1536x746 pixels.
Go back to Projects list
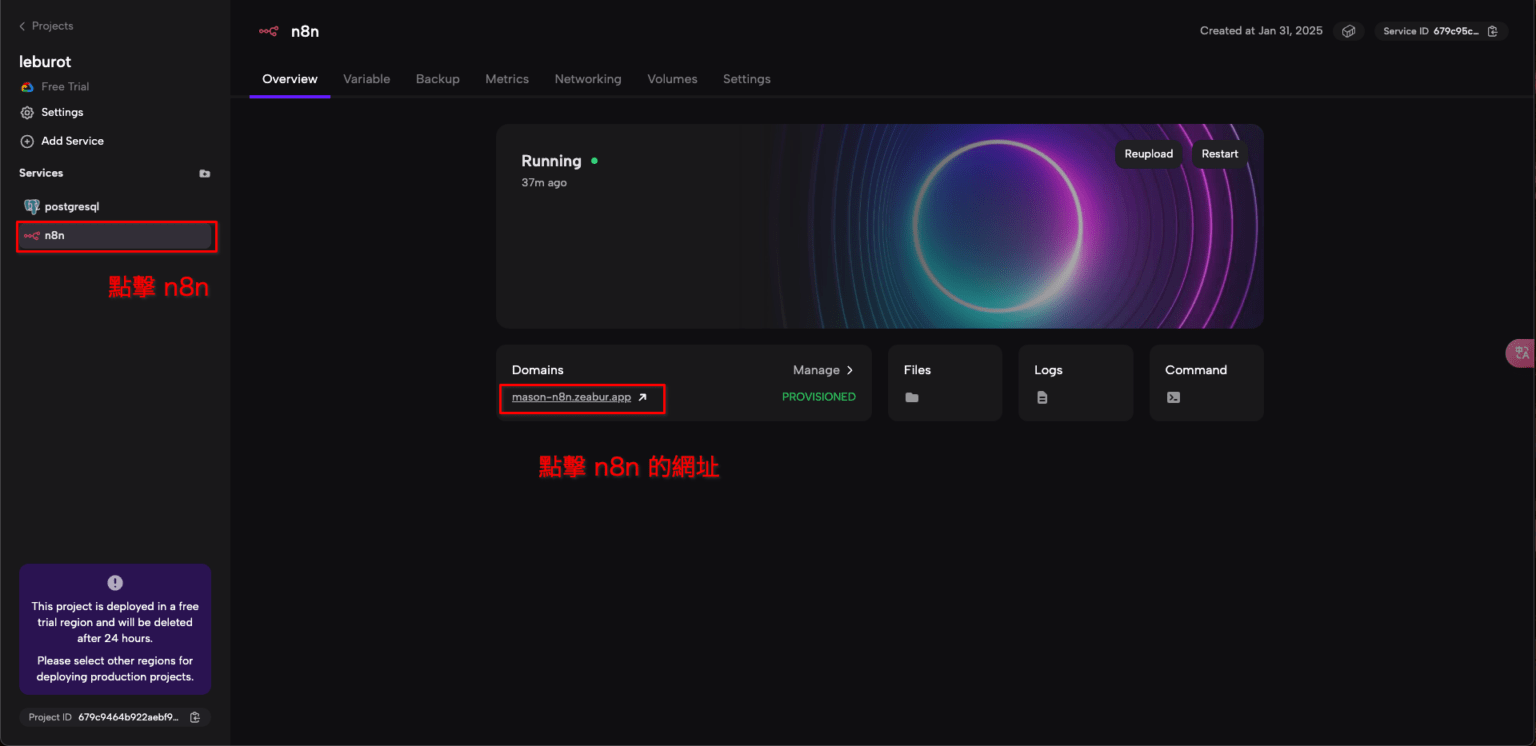(x=46, y=26)
